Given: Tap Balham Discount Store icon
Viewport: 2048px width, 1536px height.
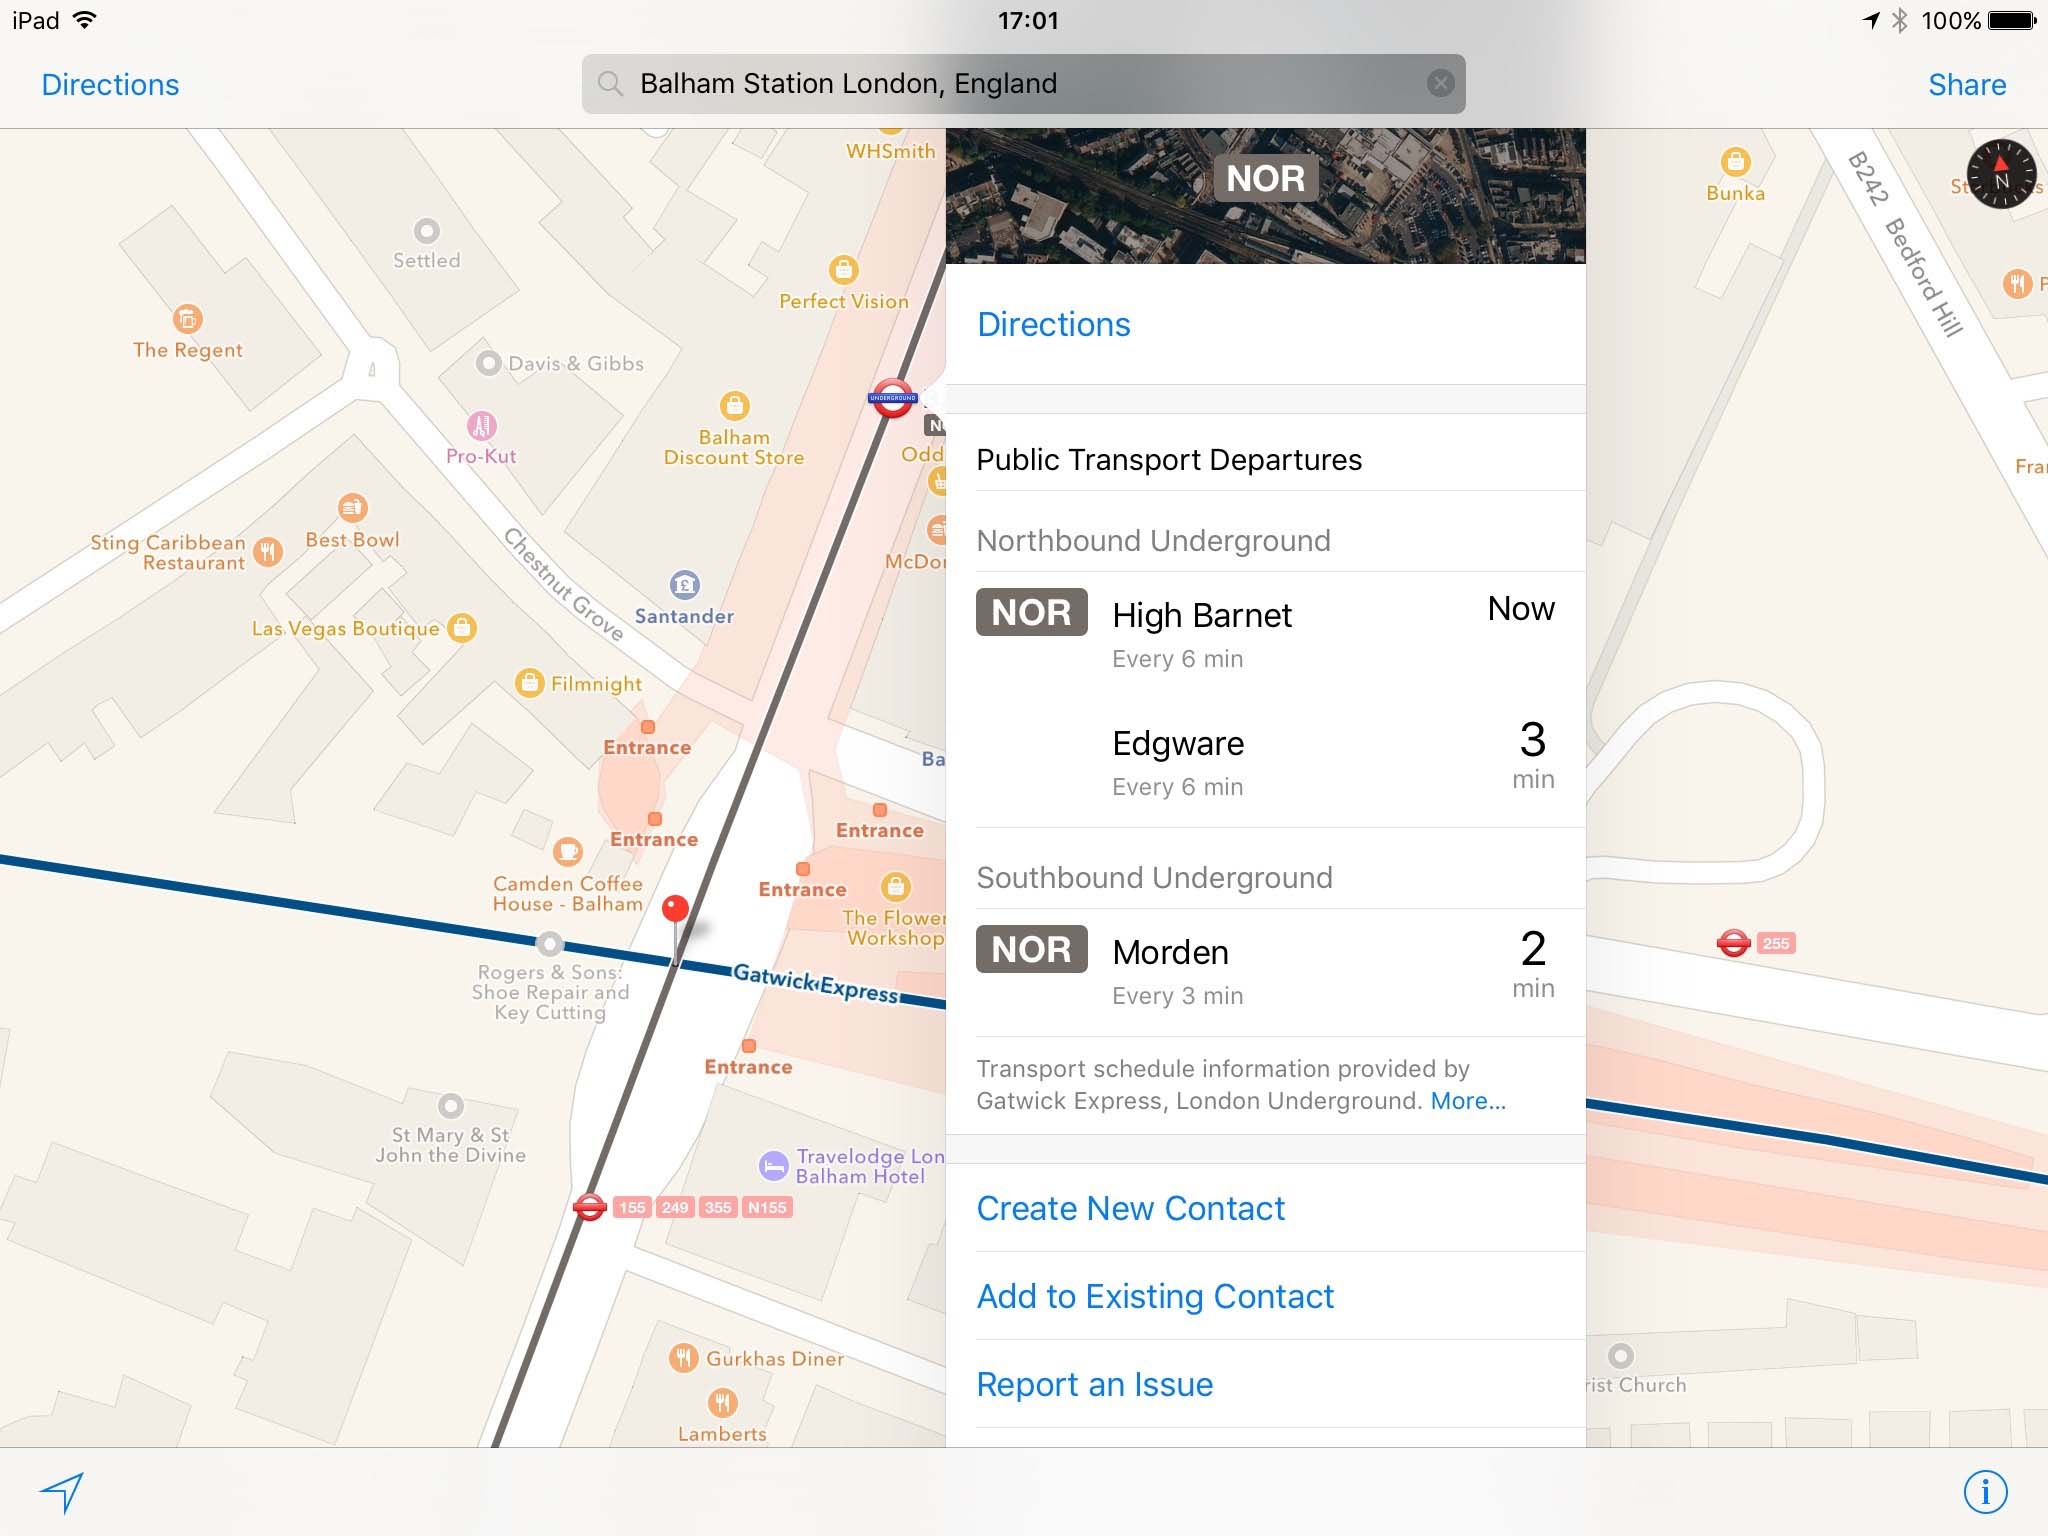Looking at the screenshot, I should pyautogui.click(x=734, y=406).
